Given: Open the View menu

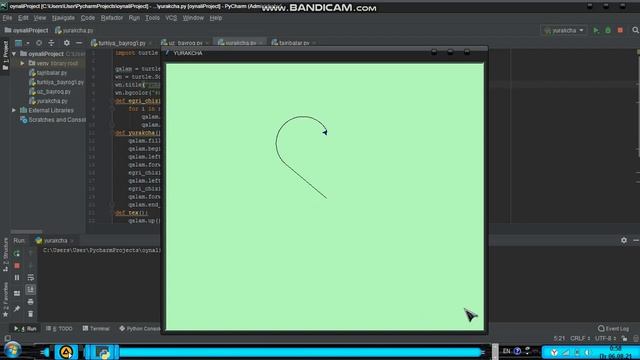Looking at the screenshot, I should tap(40, 18).
